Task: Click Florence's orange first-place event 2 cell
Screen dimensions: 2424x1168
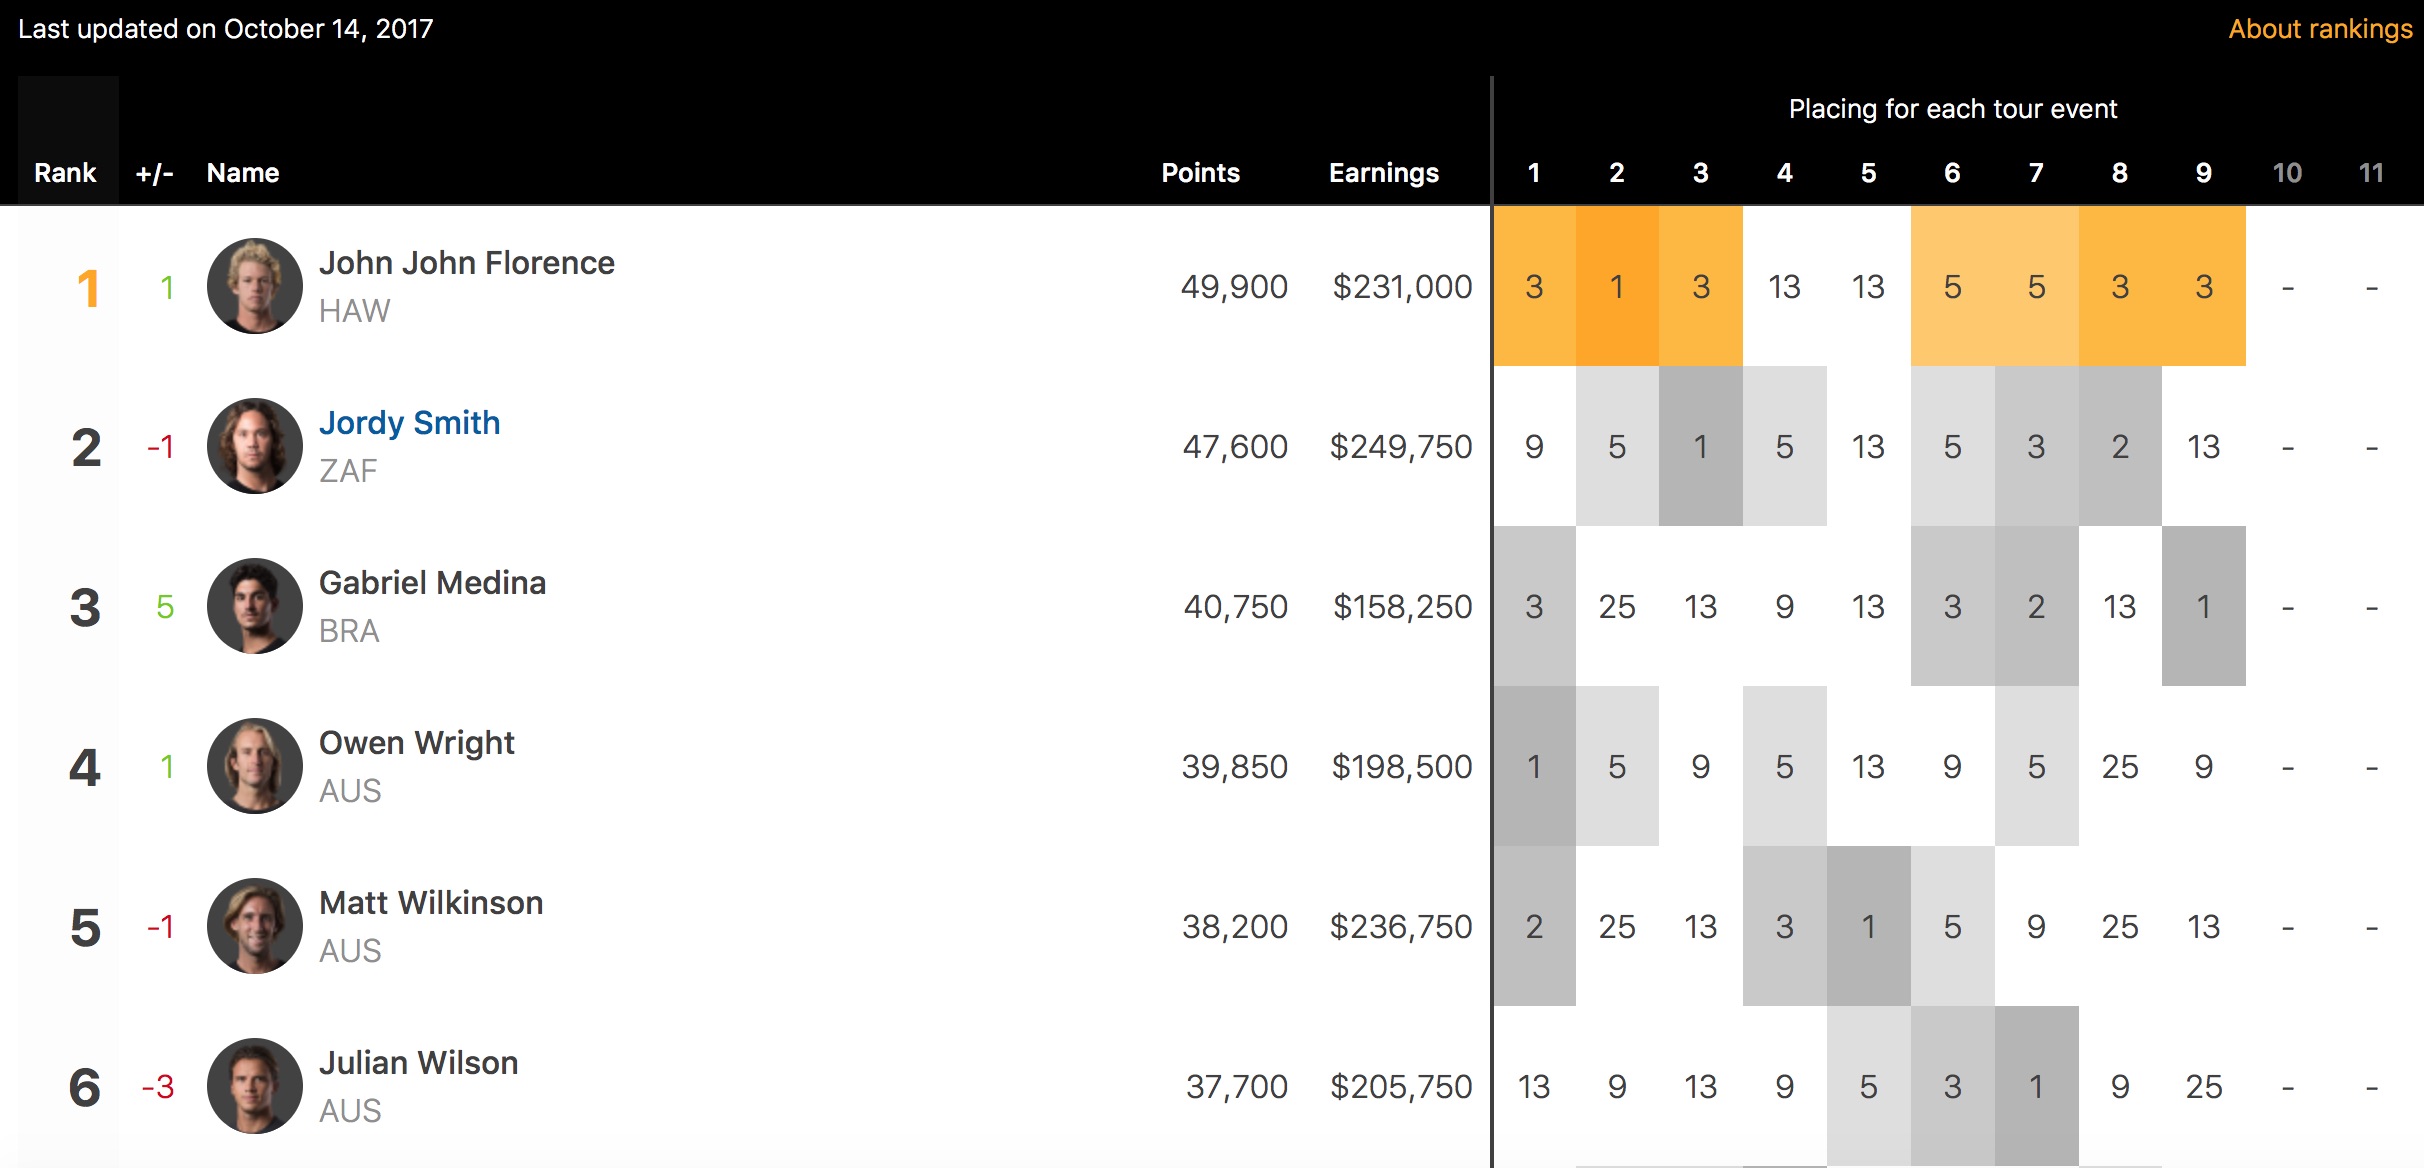Action: 1617,287
